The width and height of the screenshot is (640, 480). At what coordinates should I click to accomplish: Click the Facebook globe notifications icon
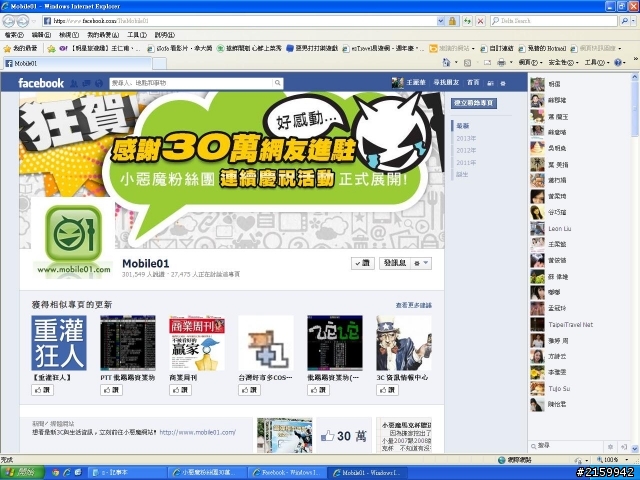[x=98, y=83]
